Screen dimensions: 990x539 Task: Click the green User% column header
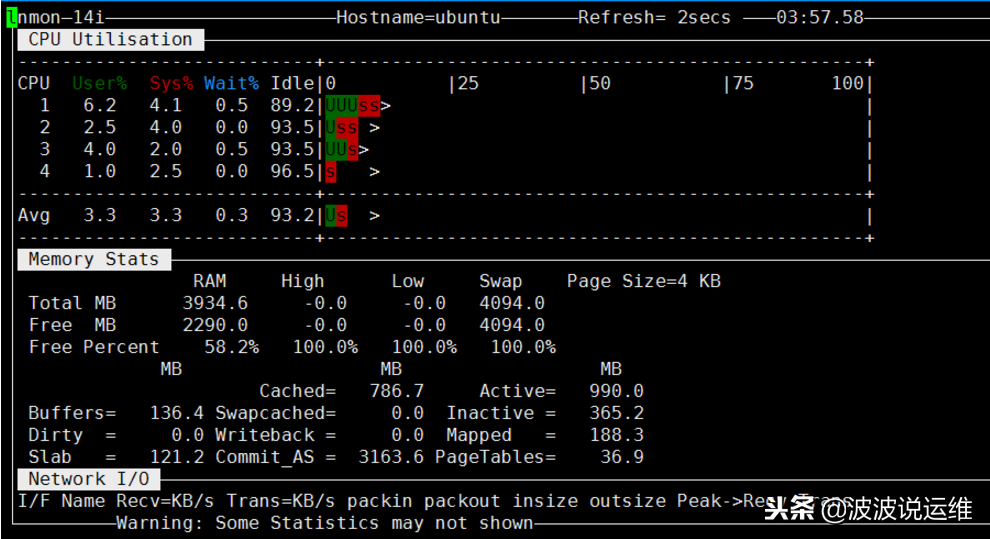pos(99,83)
